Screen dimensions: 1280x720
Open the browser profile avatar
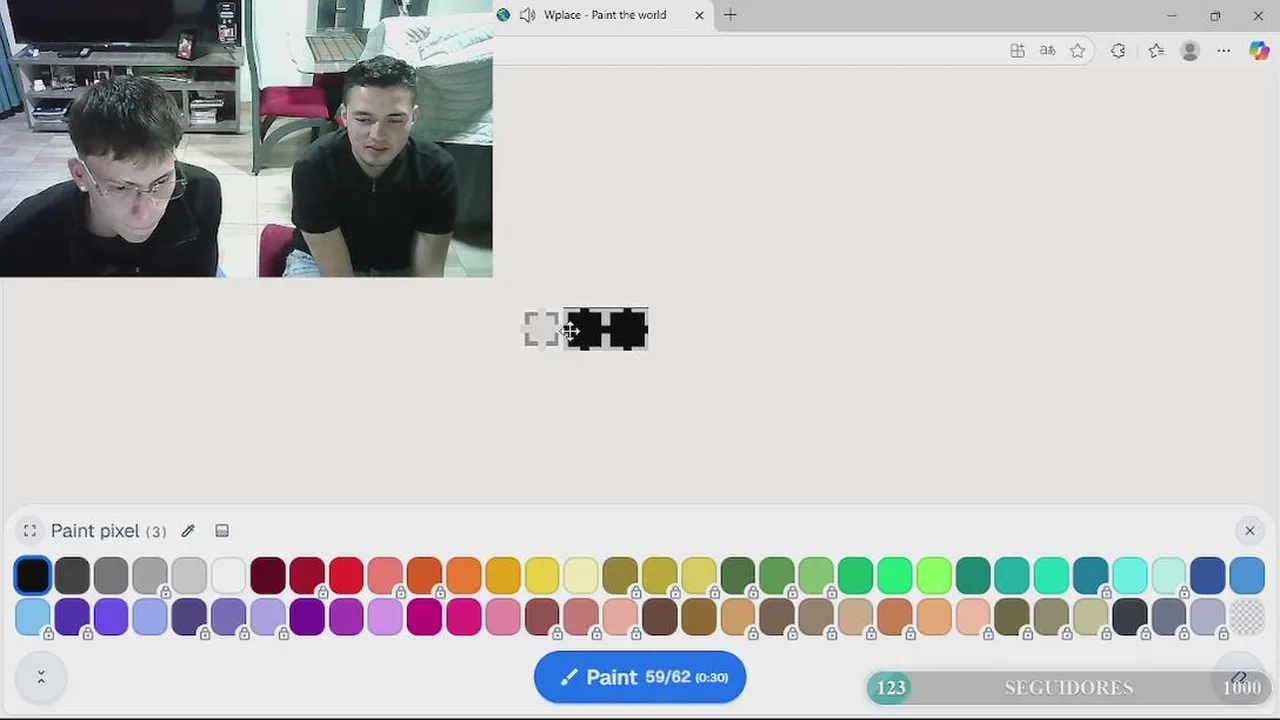1189,51
